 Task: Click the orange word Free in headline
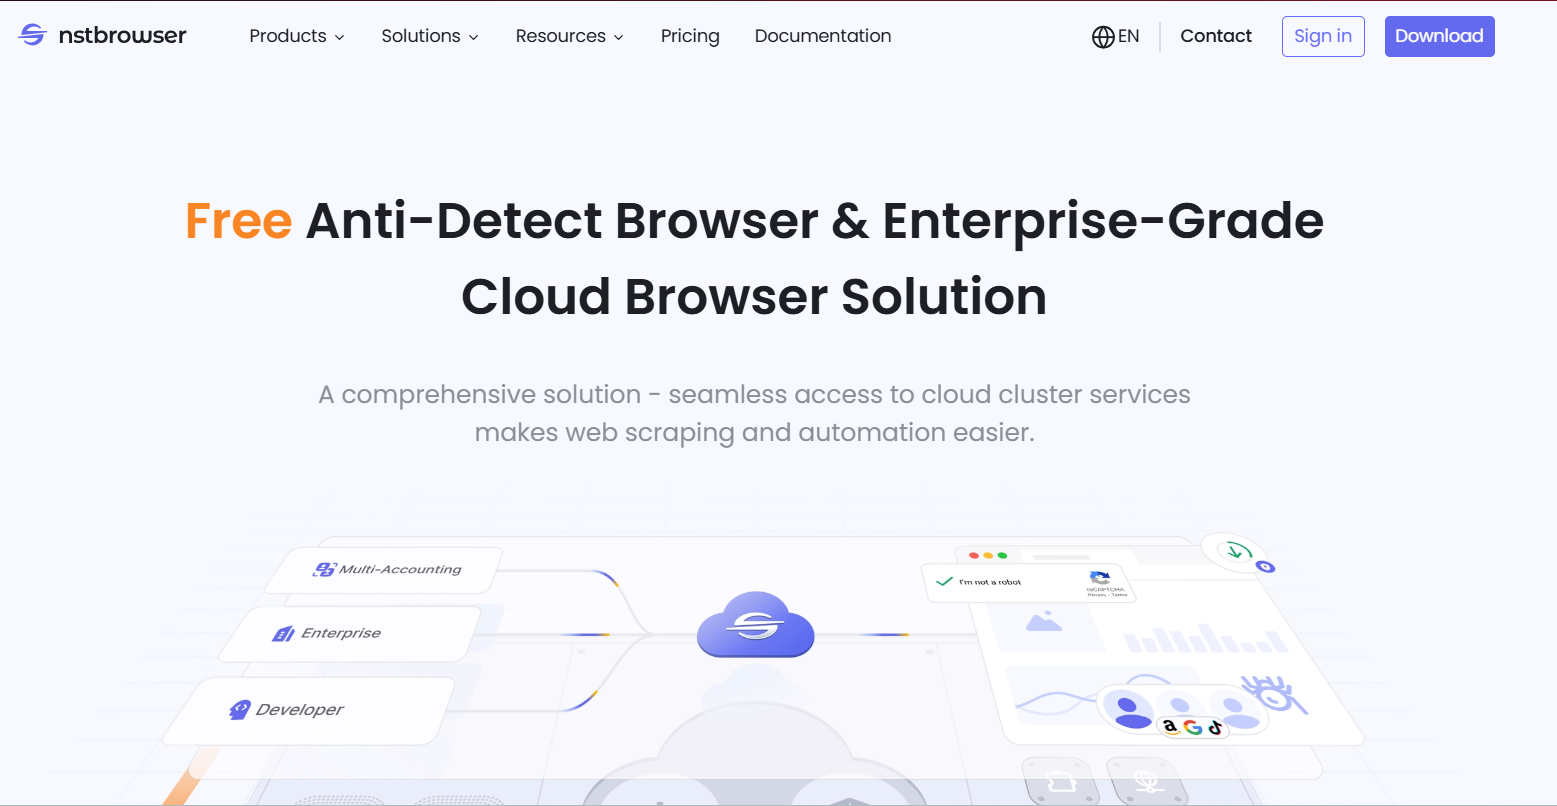pyautogui.click(x=239, y=221)
